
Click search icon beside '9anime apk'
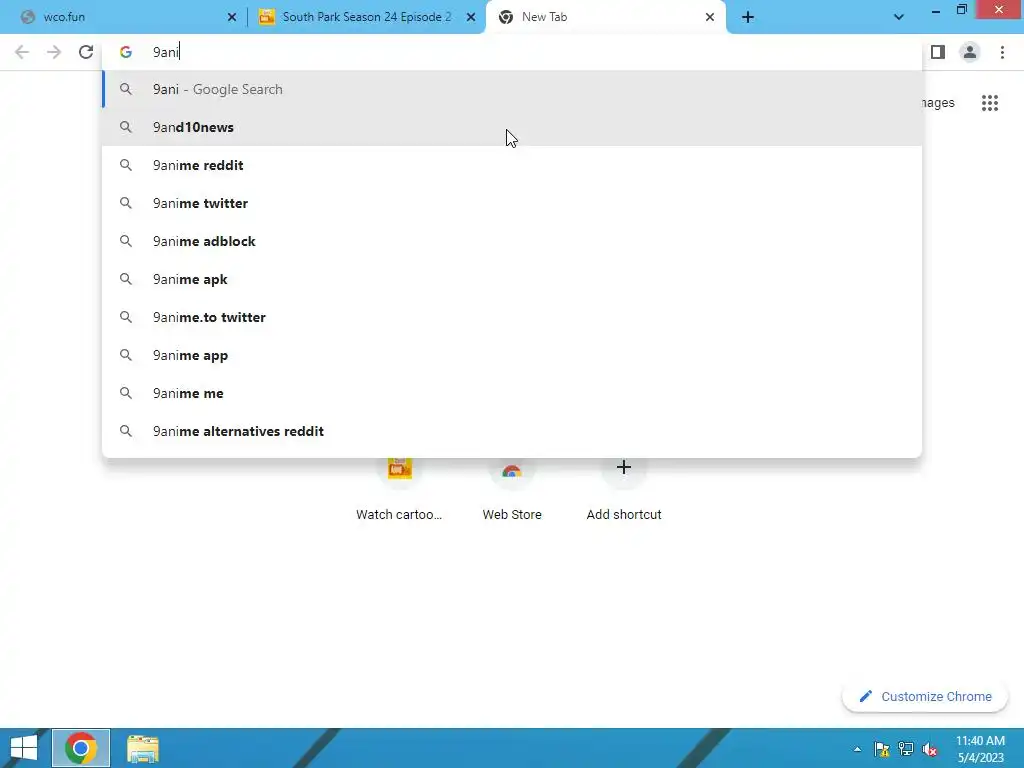tap(126, 280)
